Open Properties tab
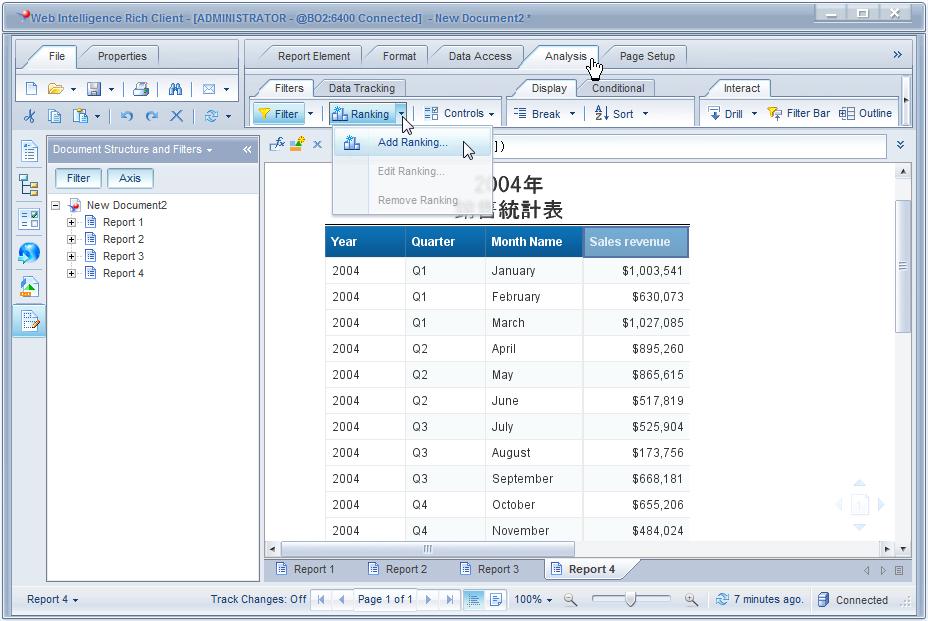The image size is (928, 621). [x=122, y=56]
